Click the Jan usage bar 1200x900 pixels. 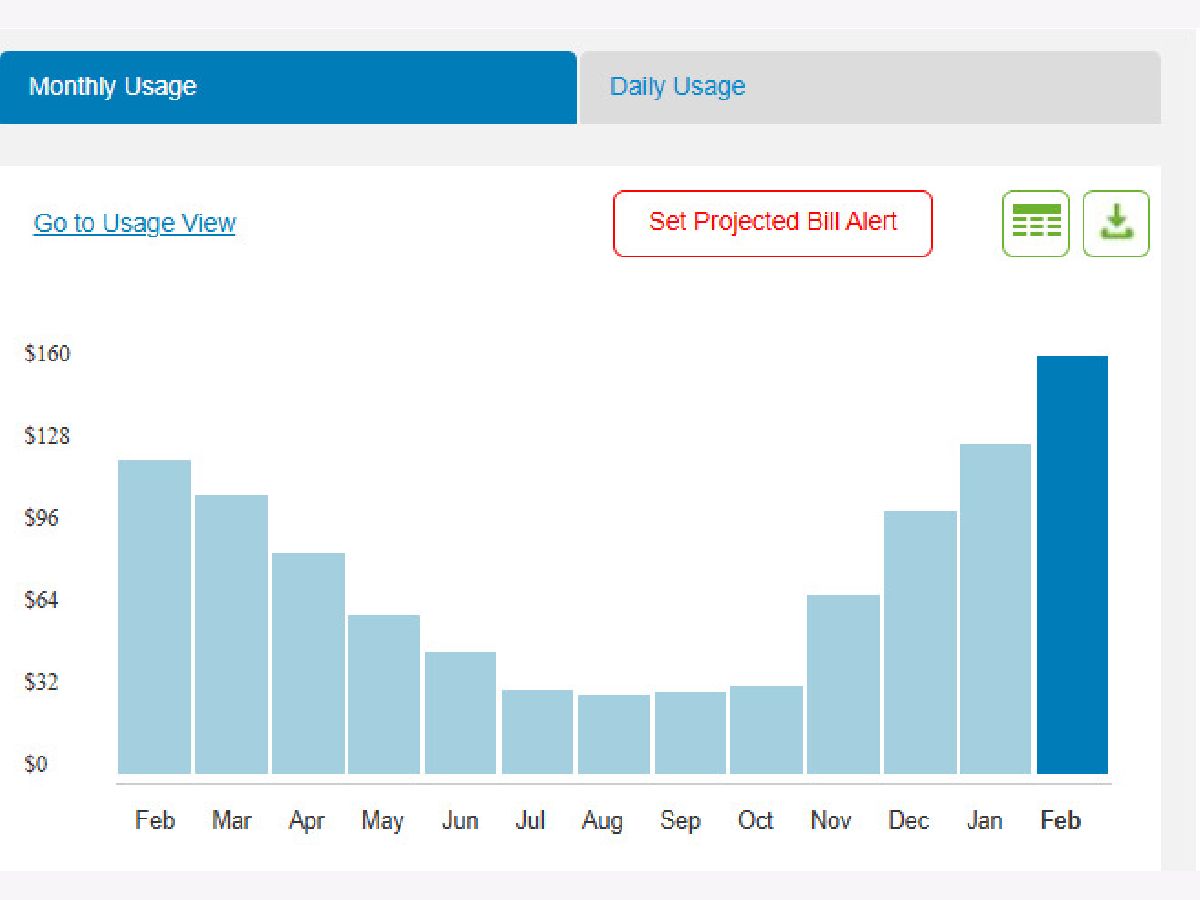[995, 609]
